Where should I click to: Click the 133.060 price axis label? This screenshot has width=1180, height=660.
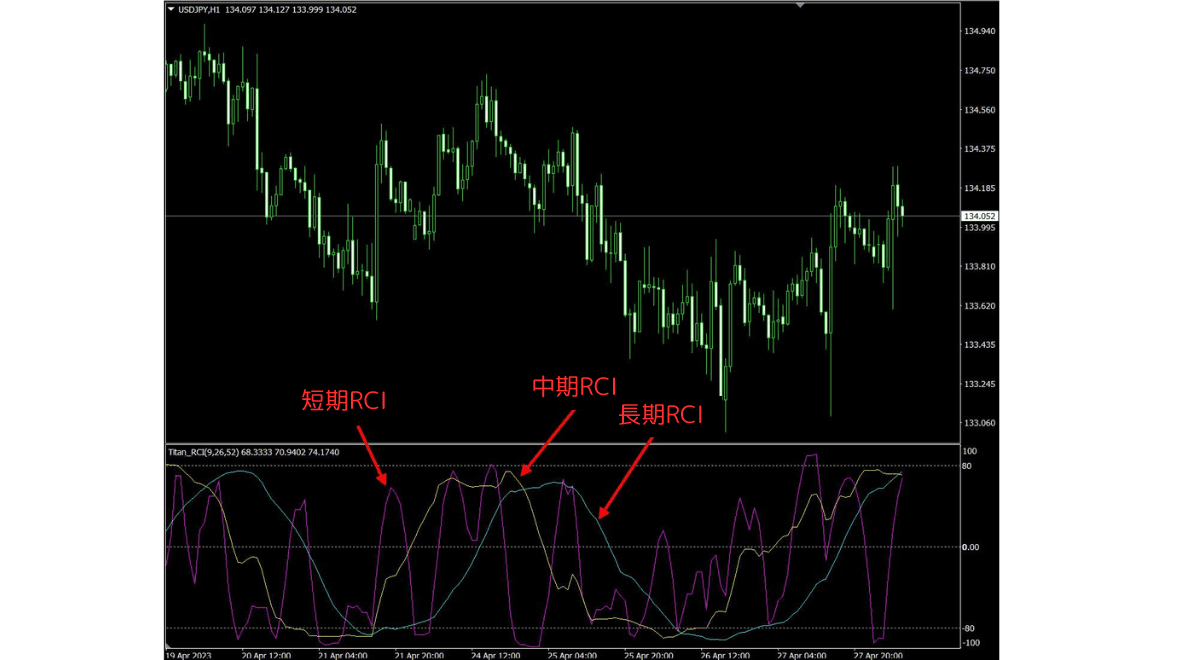[979, 423]
